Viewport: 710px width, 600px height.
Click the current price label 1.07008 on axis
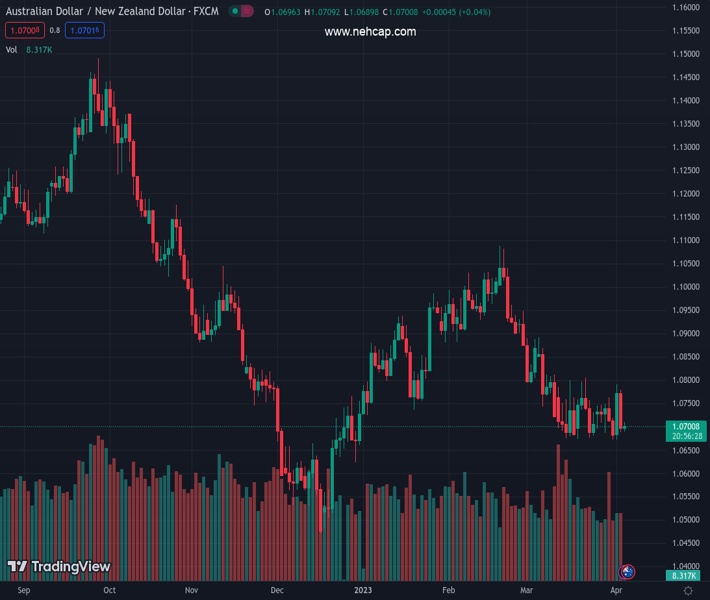pos(686,426)
